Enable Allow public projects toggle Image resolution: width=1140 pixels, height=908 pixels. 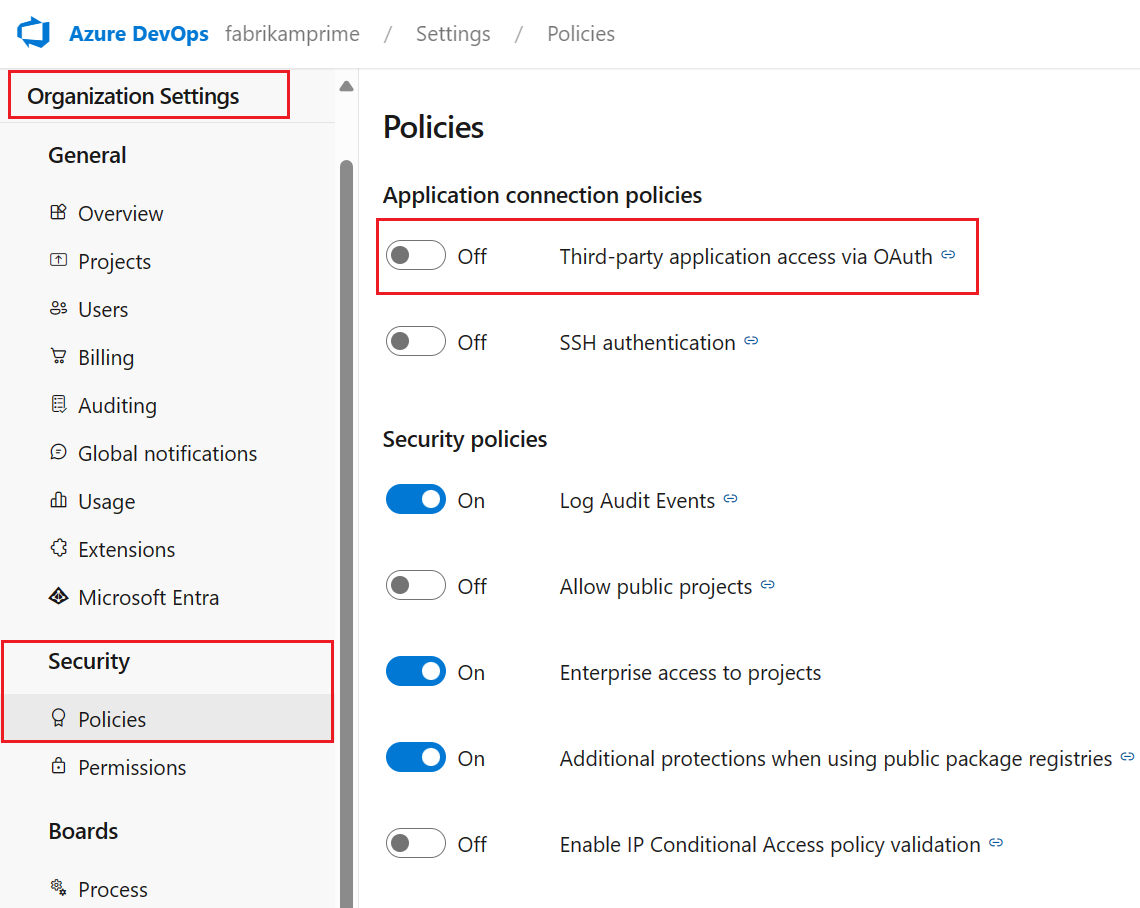[x=416, y=585]
